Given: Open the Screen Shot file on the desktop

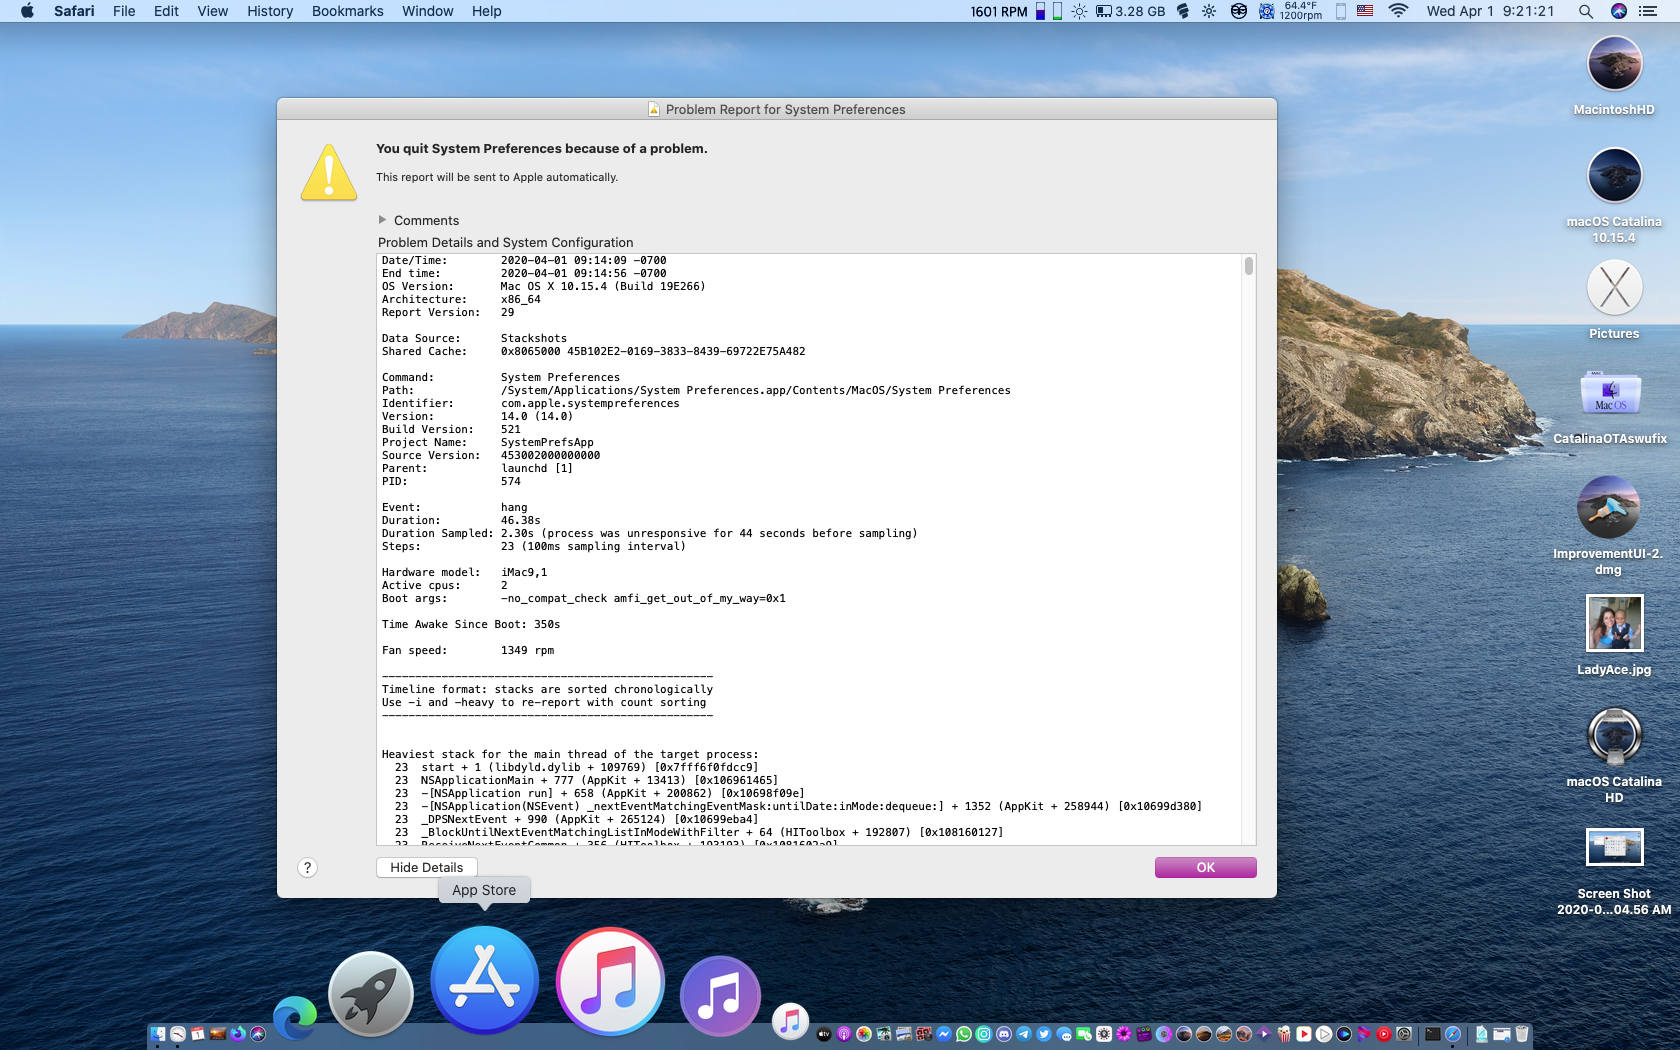Looking at the screenshot, I should (1614, 847).
